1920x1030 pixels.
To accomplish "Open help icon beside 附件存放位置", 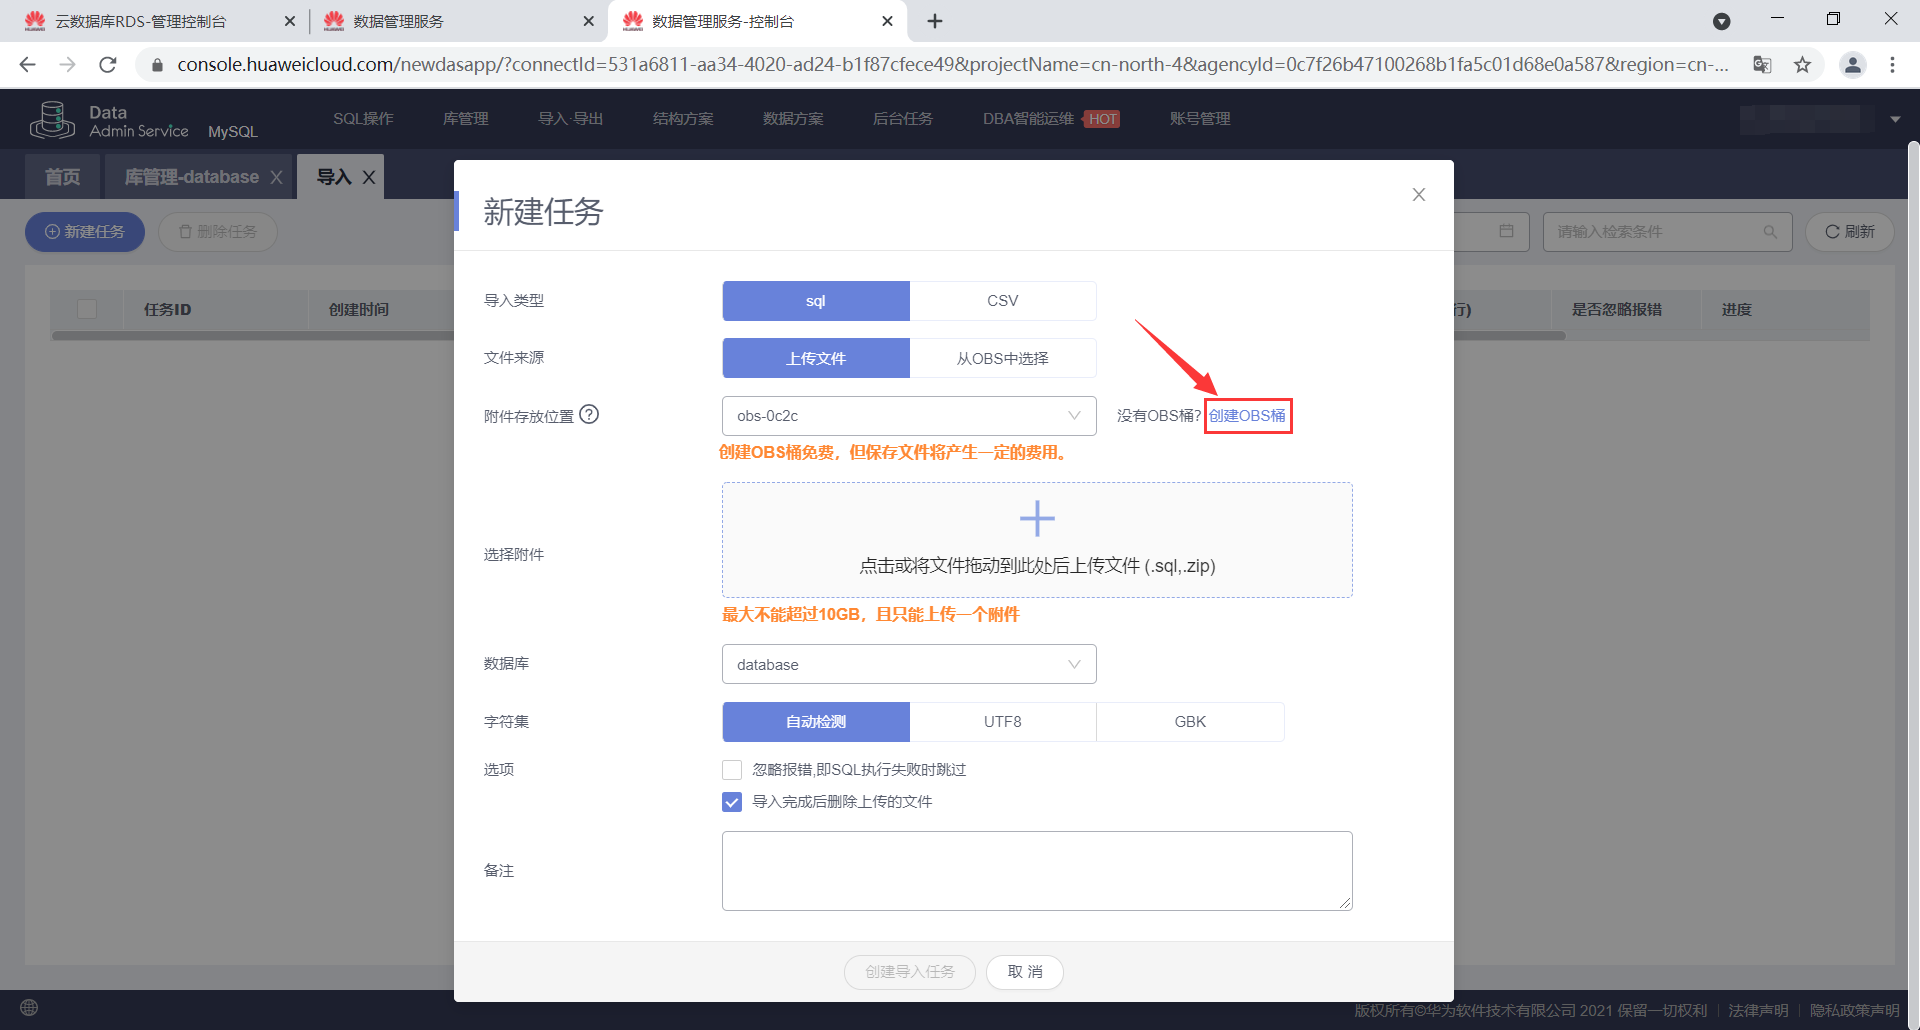I will (x=589, y=414).
